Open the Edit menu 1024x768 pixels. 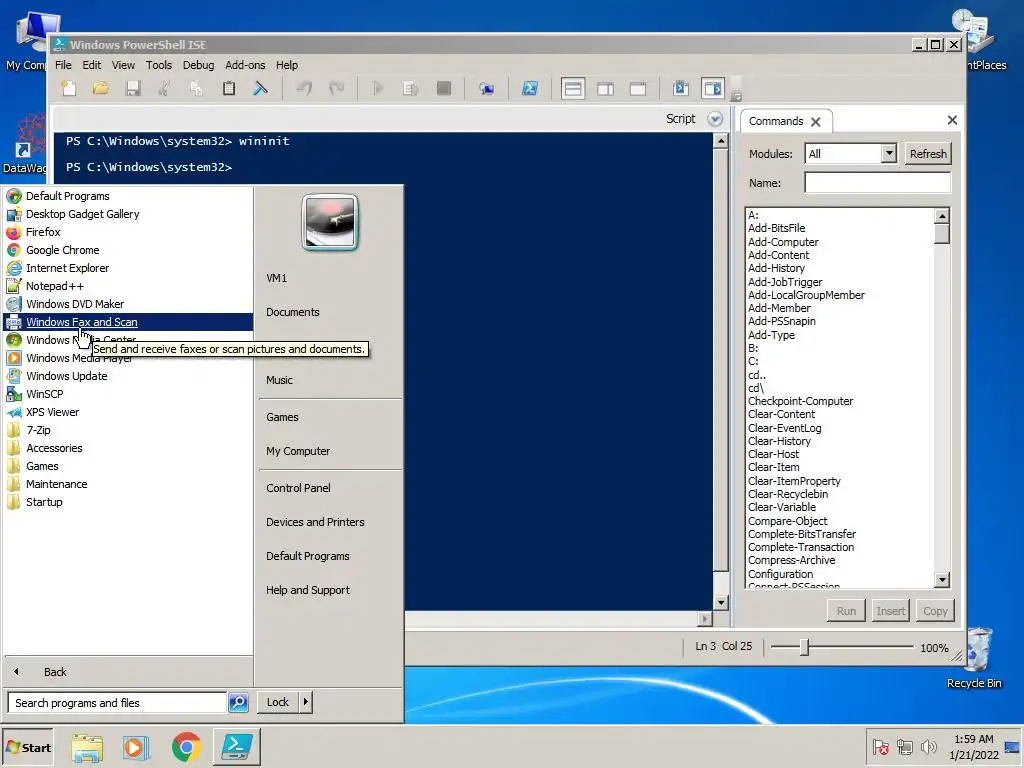click(91, 65)
